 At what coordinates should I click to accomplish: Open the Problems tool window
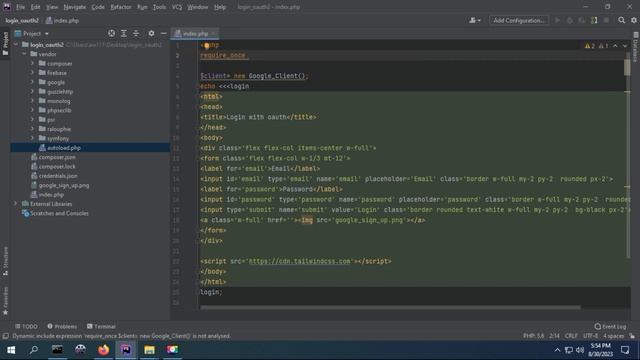pyautogui.click(x=62, y=327)
